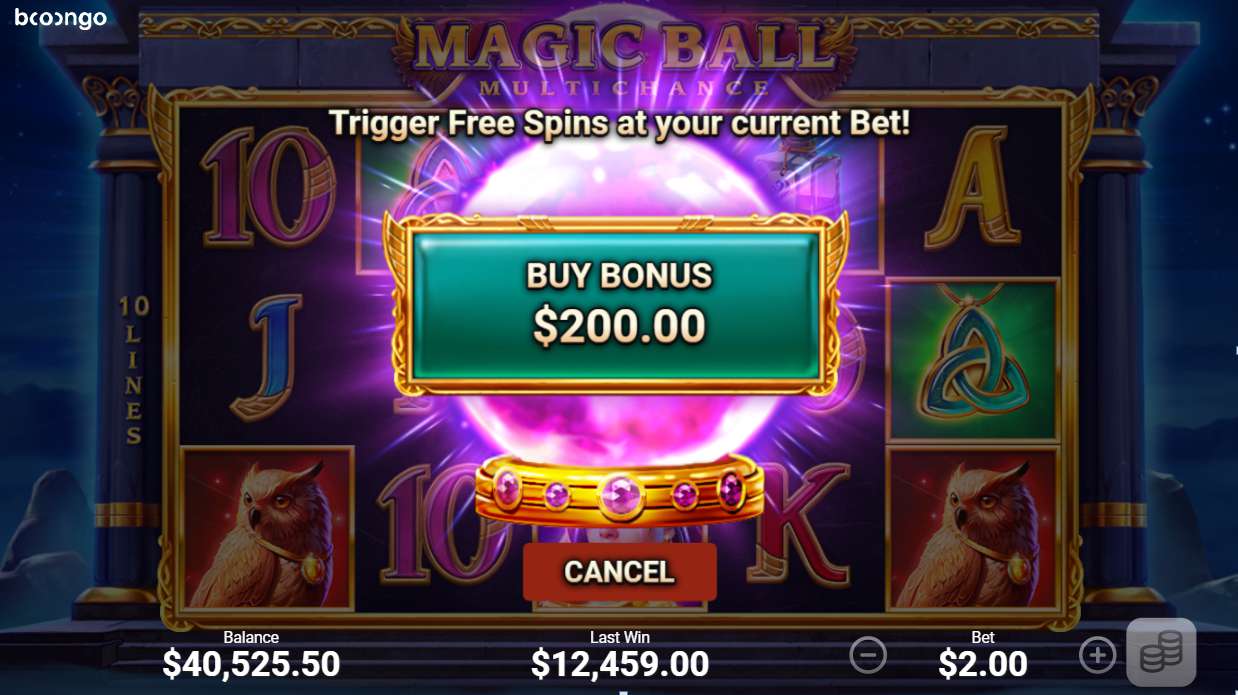Click the Magic Ball Multichance title logo
This screenshot has width=1238, height=695.
click(620, 55)
